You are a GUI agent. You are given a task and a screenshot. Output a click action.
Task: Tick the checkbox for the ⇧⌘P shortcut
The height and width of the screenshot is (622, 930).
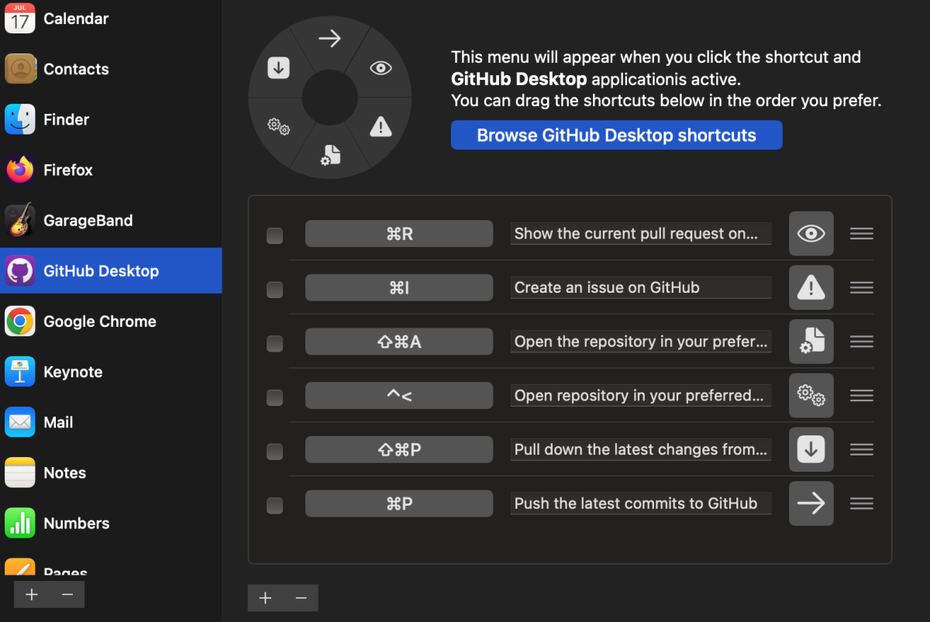(x=275, y=451)
